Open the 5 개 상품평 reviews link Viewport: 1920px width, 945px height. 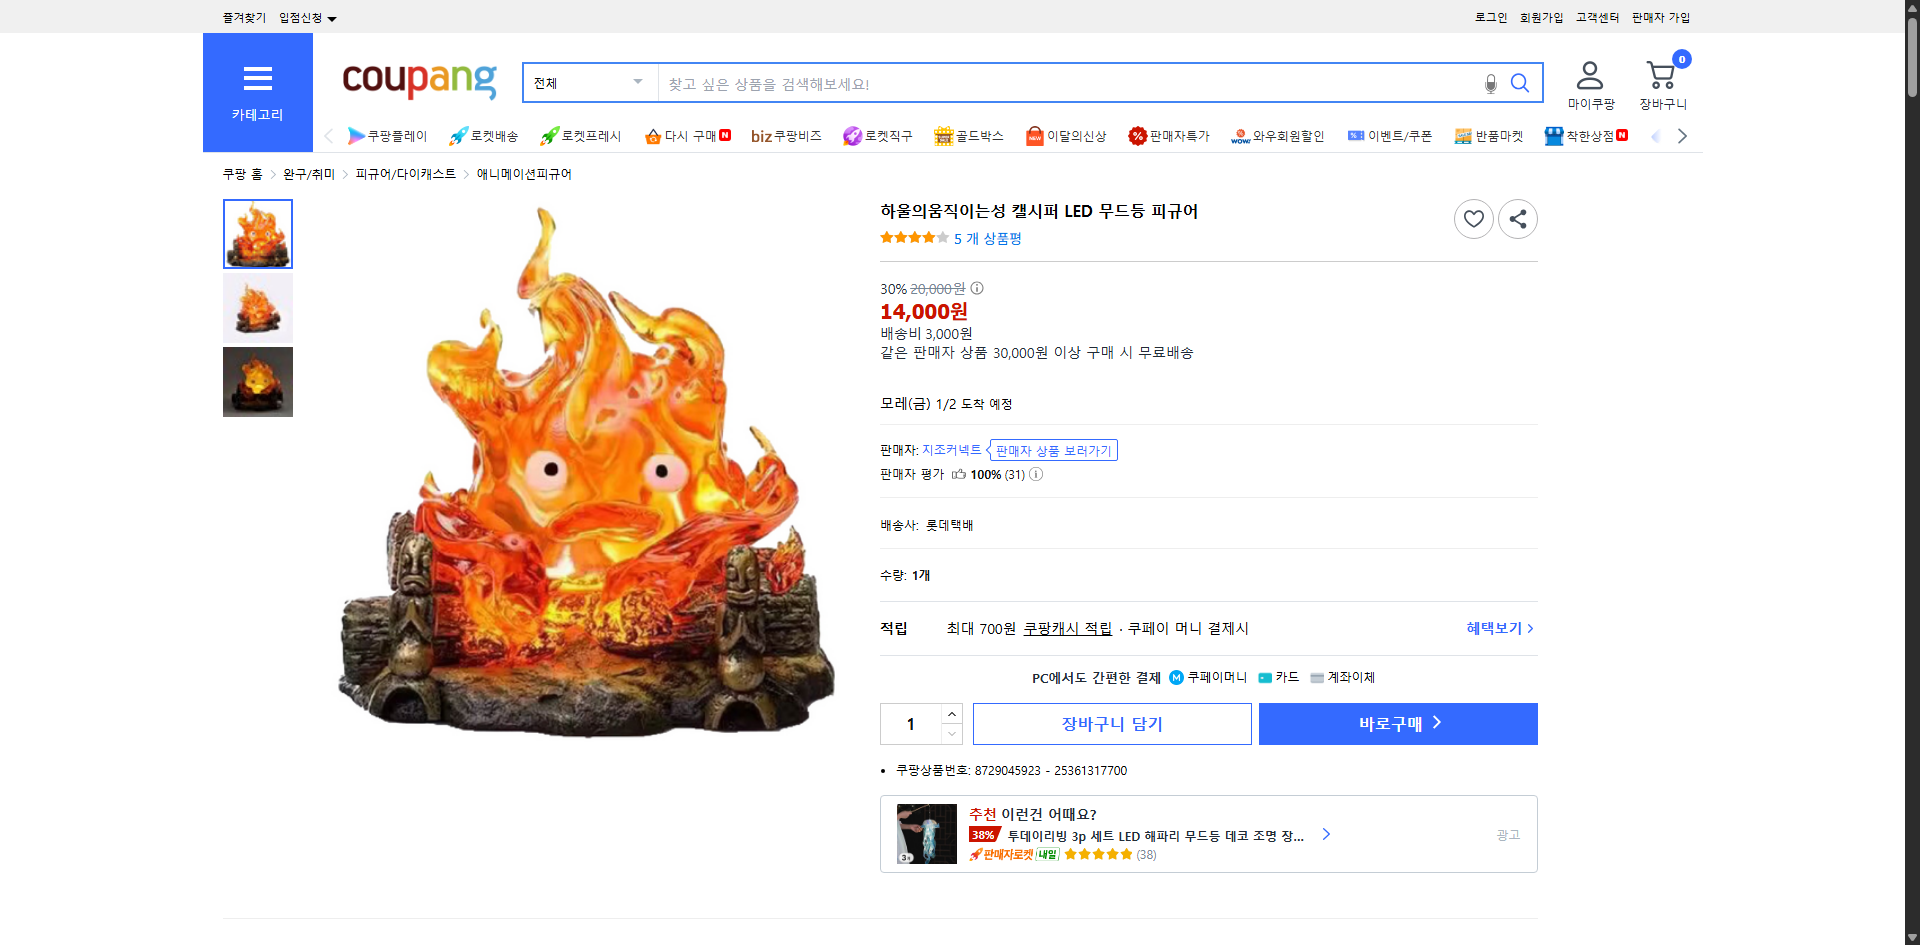988,239
